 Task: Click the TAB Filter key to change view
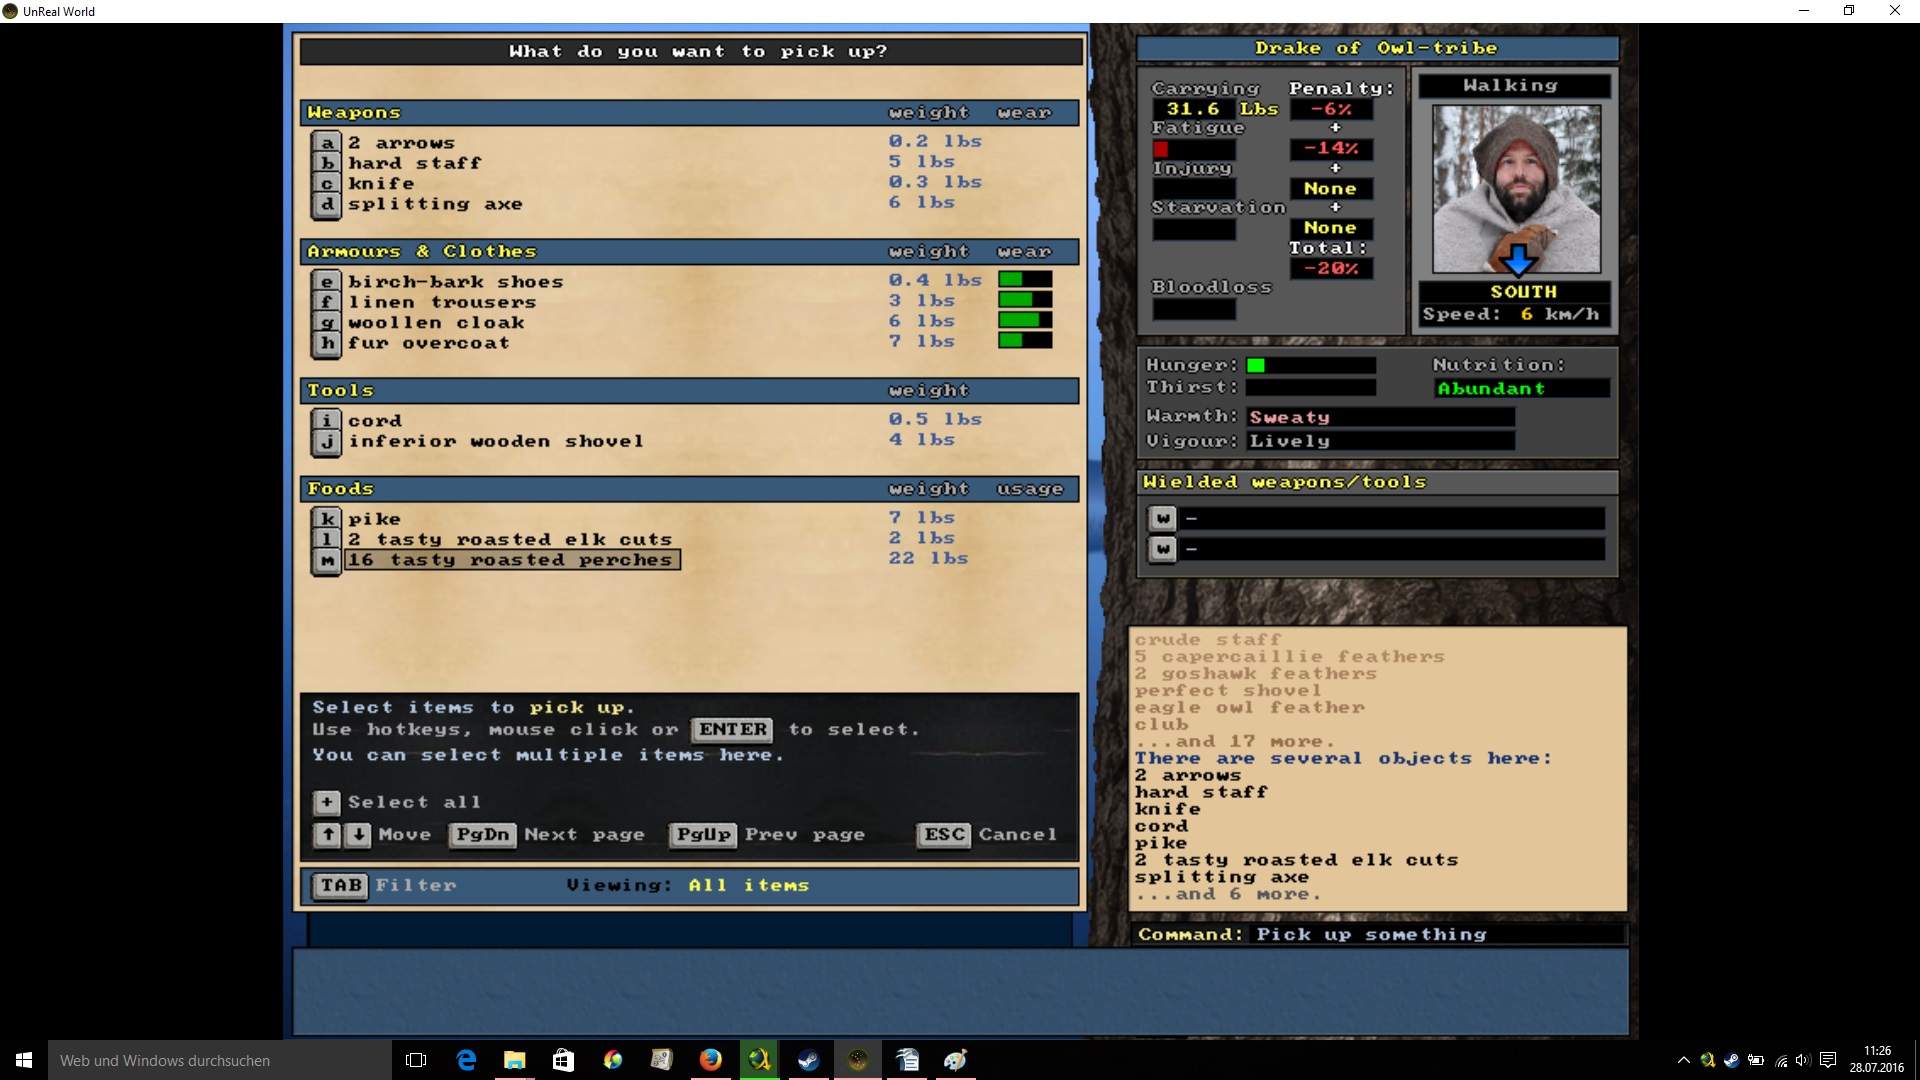tap(340, 885)
